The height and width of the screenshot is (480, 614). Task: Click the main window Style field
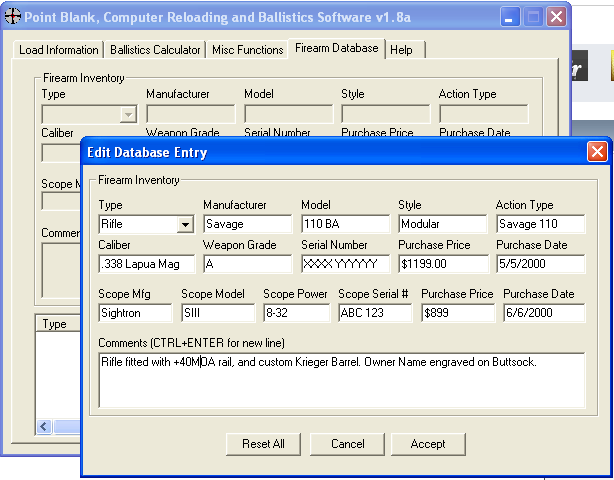click(386, 114)
